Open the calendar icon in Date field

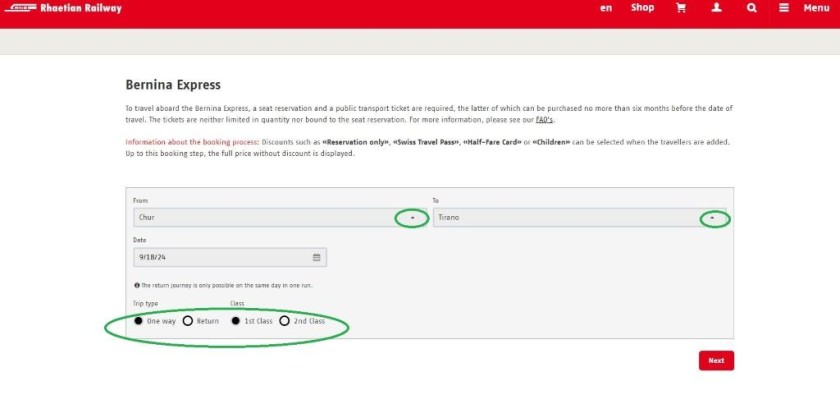point(316,257)
